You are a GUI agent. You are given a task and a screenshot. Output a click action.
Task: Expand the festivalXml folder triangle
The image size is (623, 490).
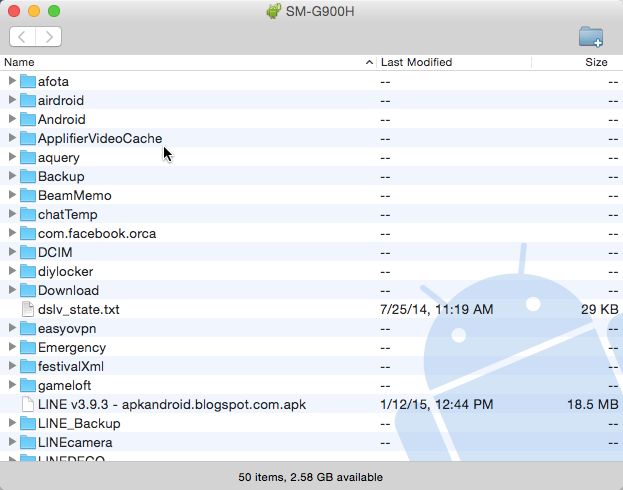[12, 366]
